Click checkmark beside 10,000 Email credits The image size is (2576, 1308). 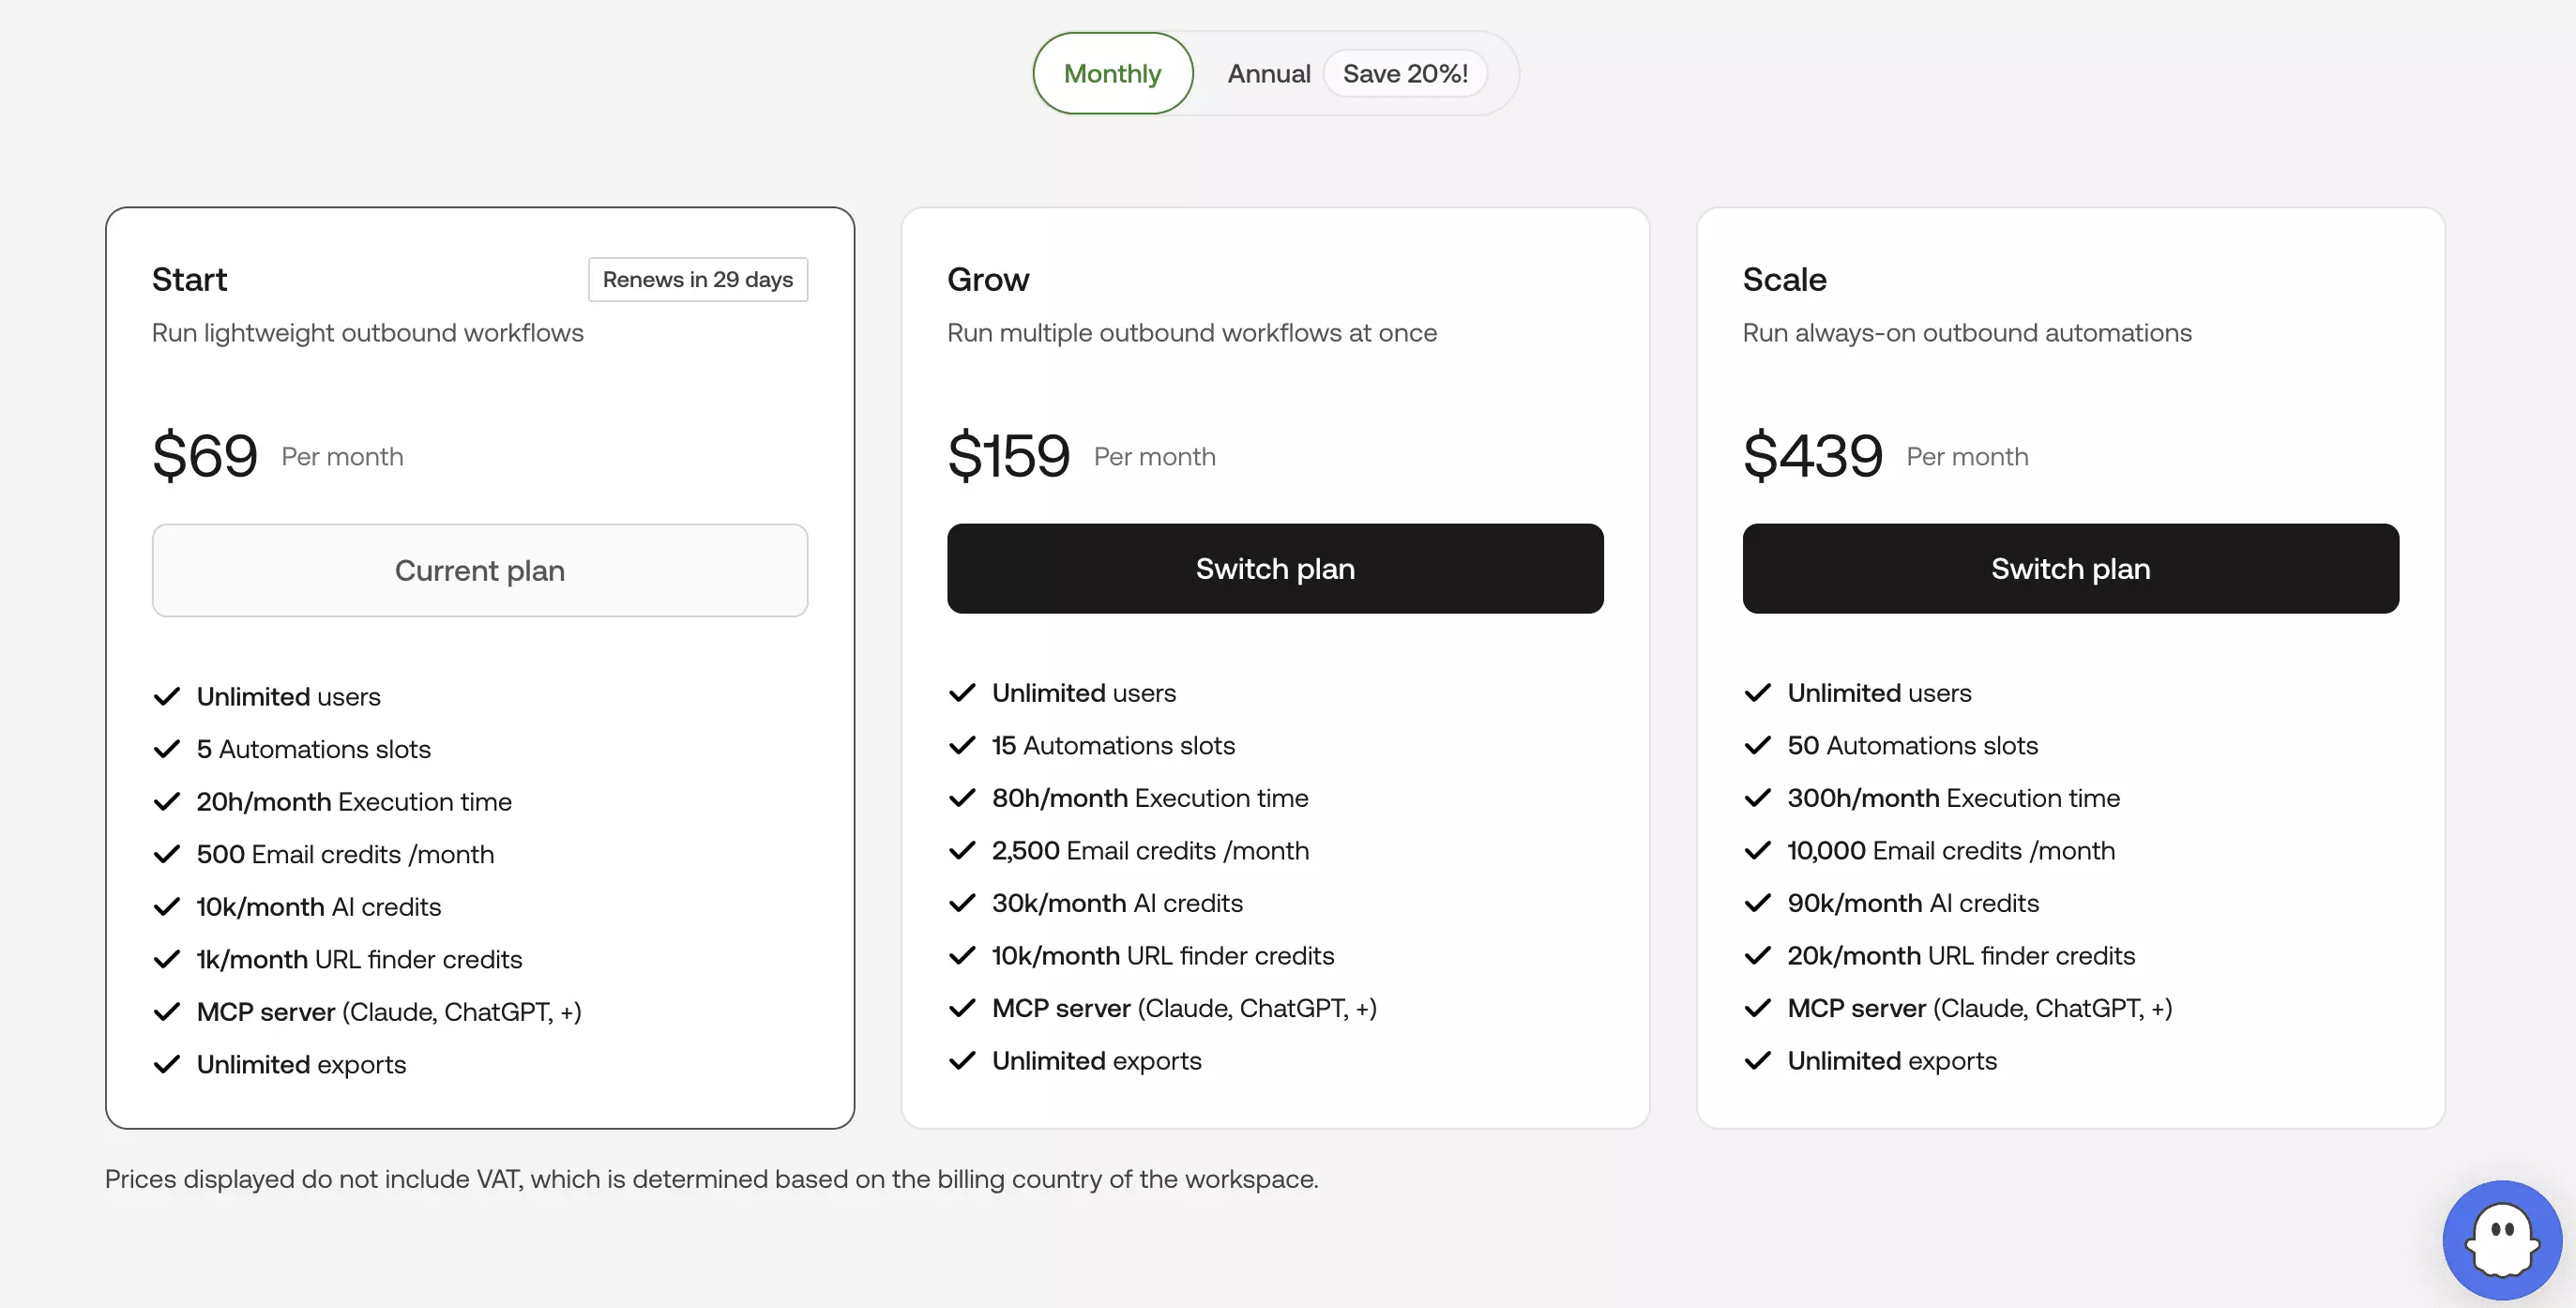click(1757, 850)
